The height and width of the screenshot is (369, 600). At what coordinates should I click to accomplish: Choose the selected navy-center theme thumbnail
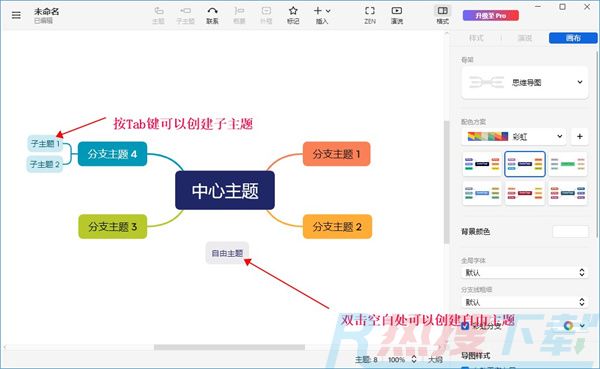click(525, 164)
